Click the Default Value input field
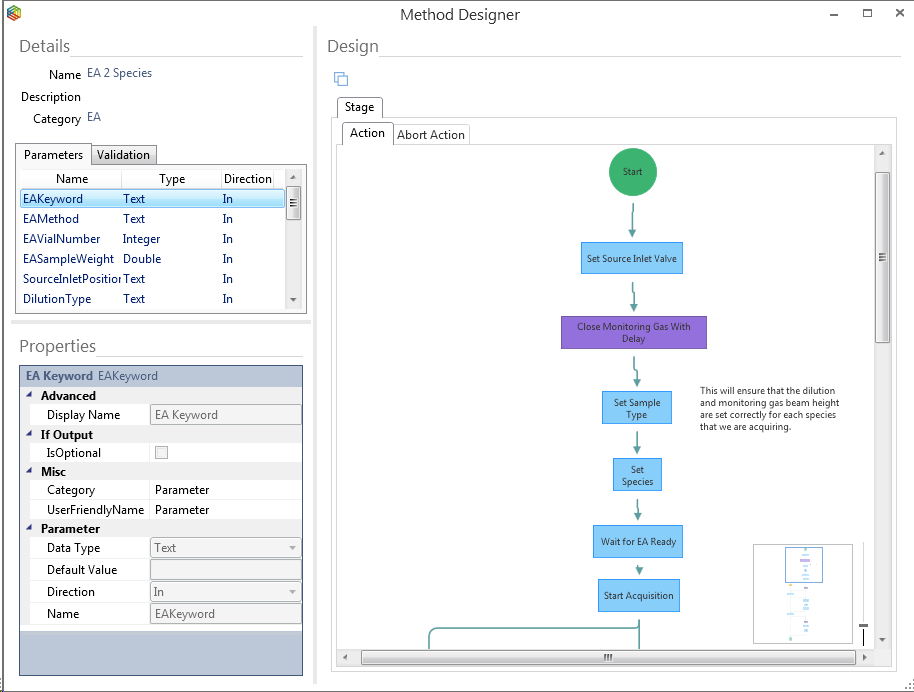The height and width of the screenshot is (692, 914). (225, 570)
